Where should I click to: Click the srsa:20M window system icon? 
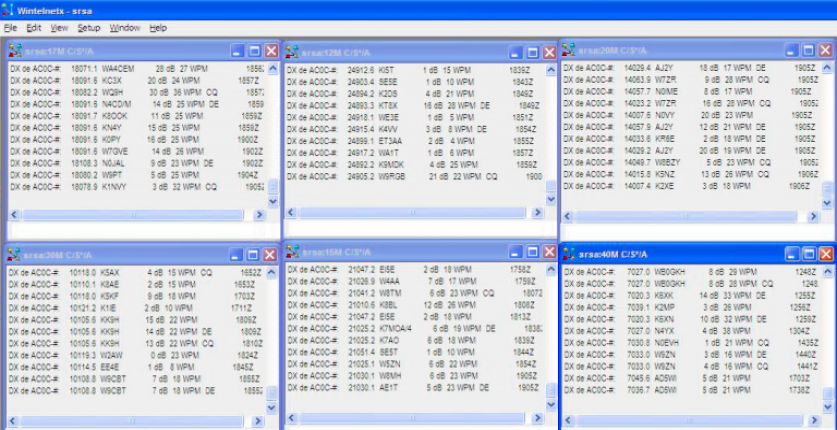click(570, 50)
